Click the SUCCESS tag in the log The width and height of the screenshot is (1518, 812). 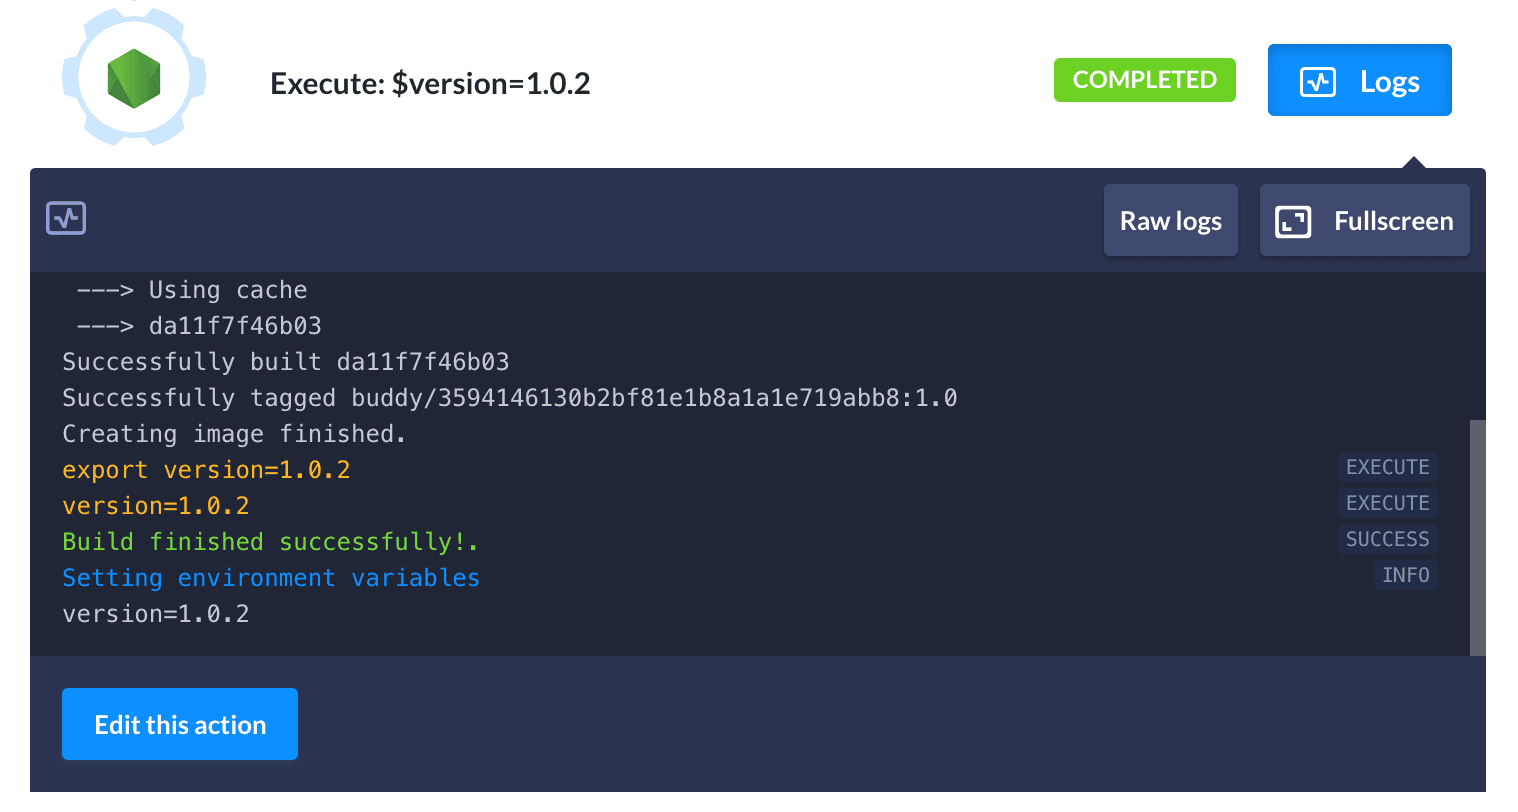[x=1387, y=539]
